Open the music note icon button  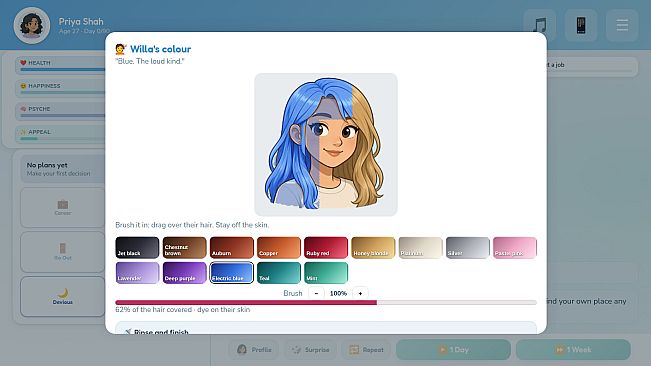[x=539, y=25]
